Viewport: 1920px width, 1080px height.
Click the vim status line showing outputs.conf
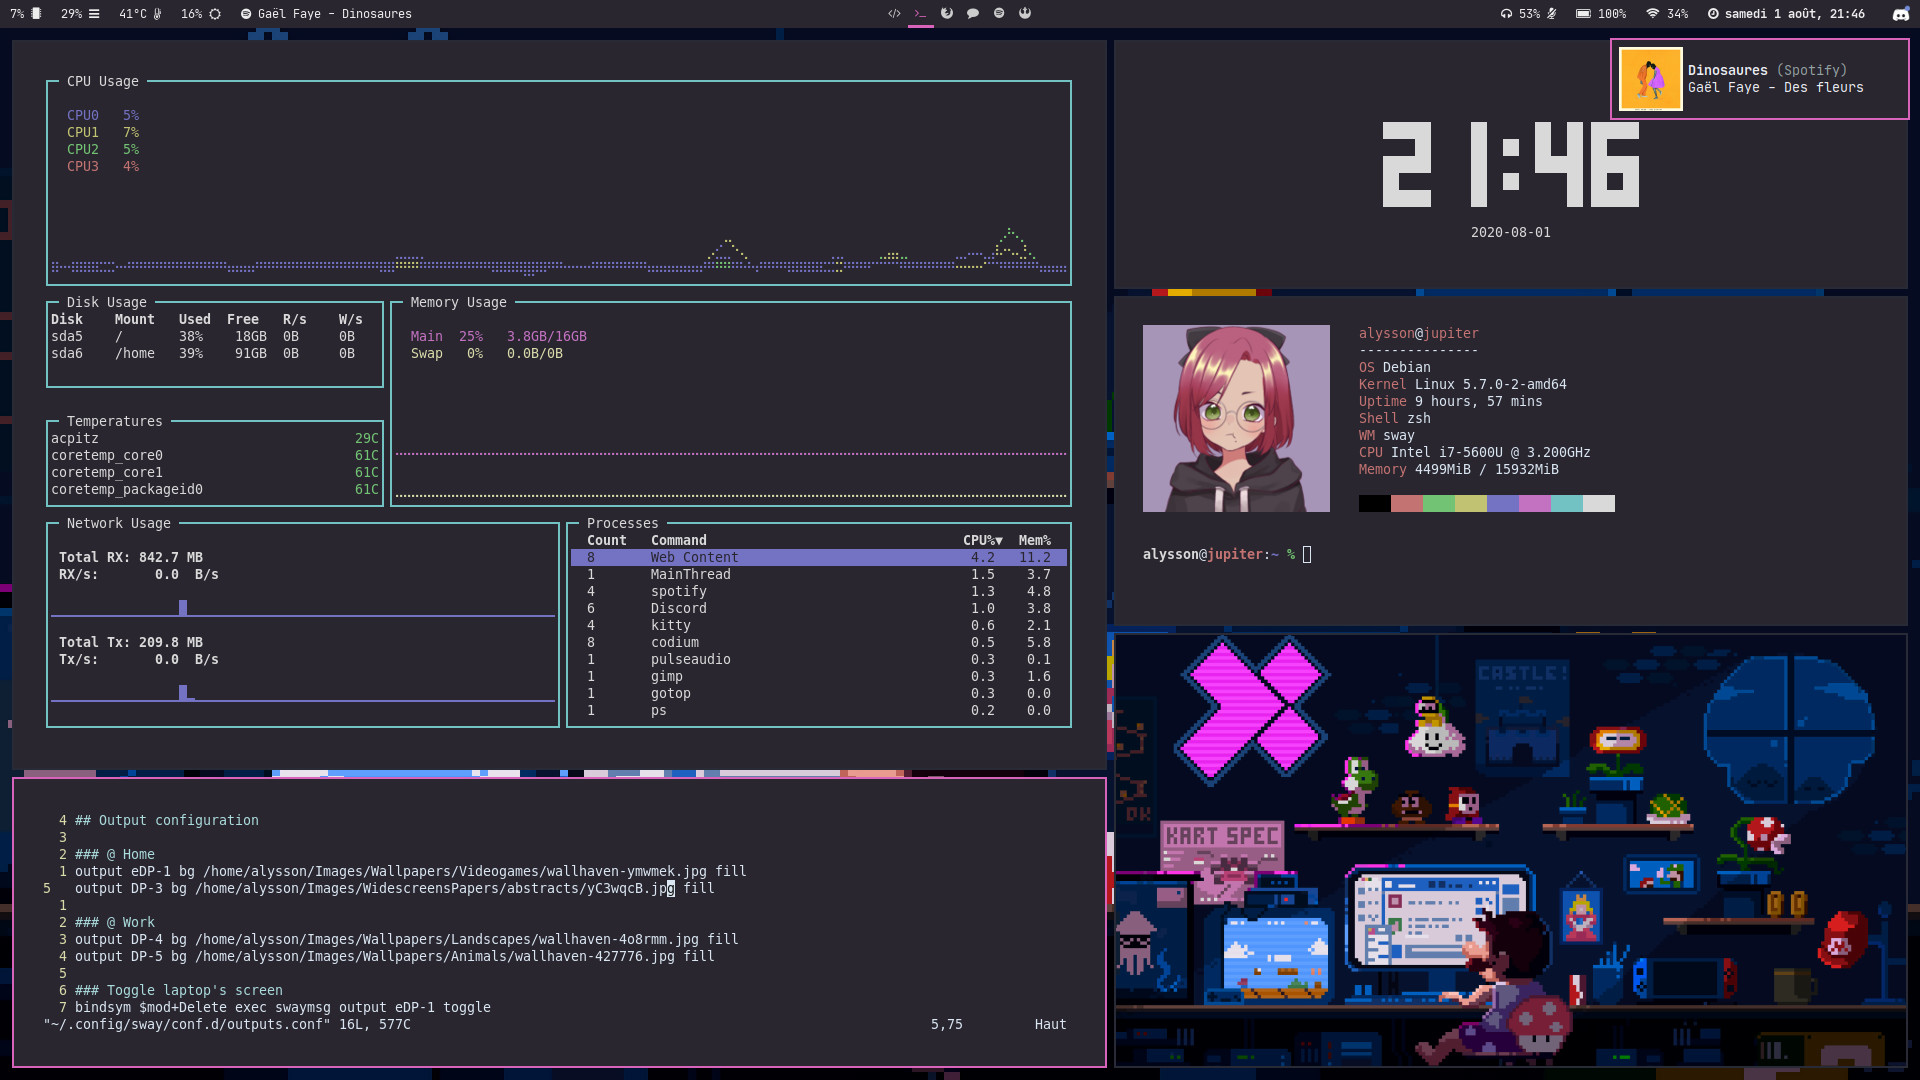tap(555, 1025)
